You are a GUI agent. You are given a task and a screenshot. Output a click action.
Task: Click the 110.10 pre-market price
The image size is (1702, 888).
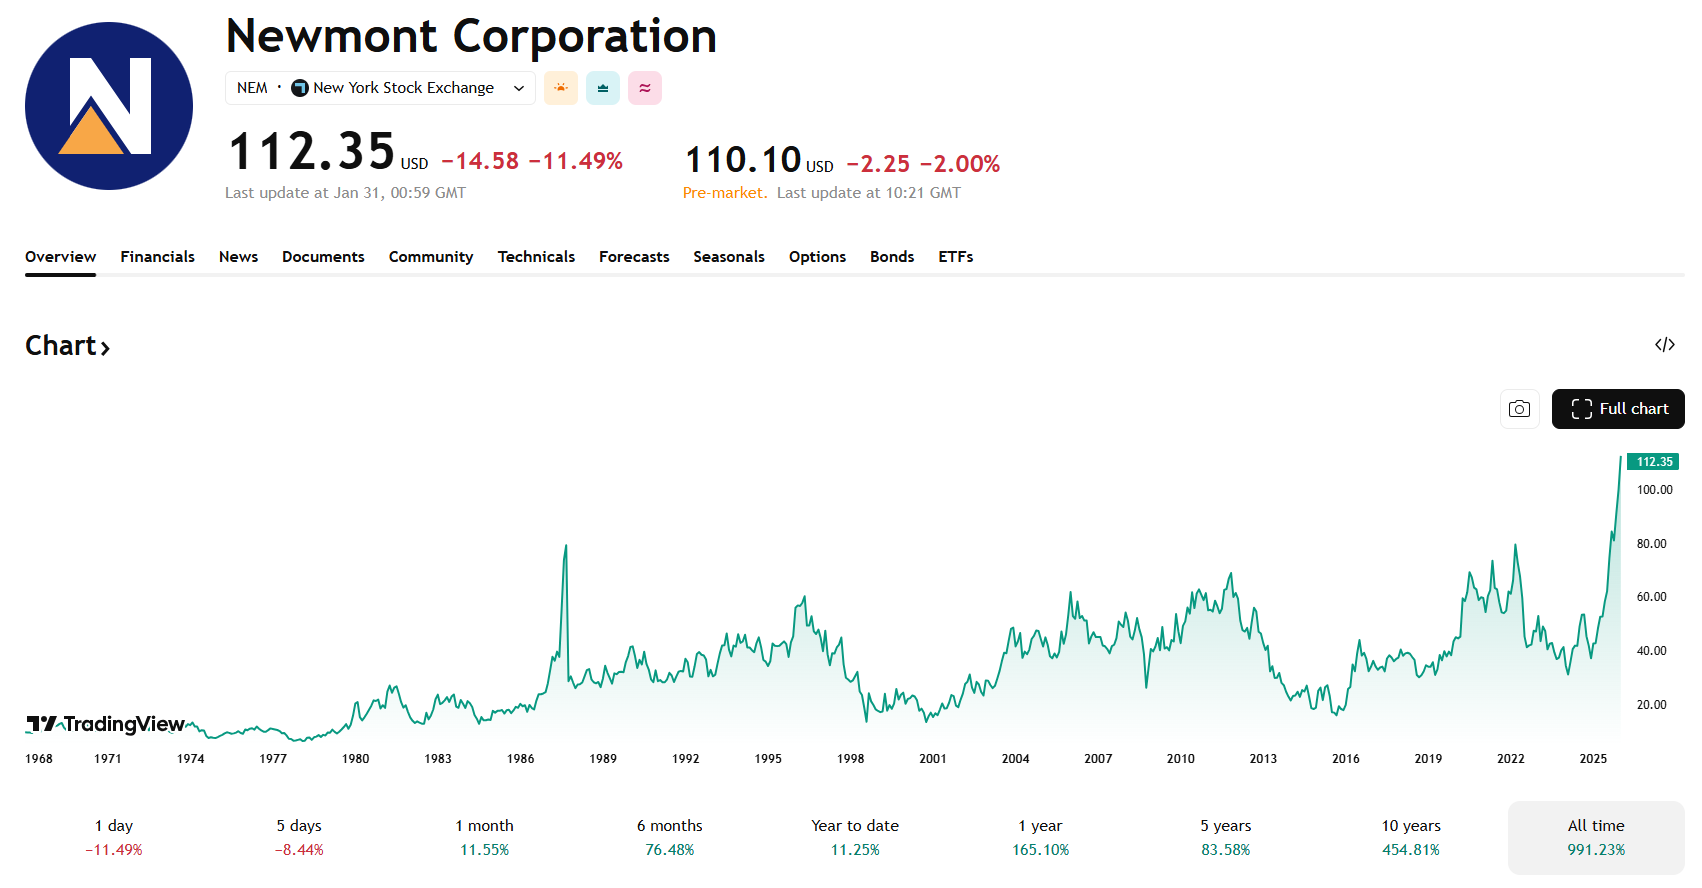click(x=743, y=160)
